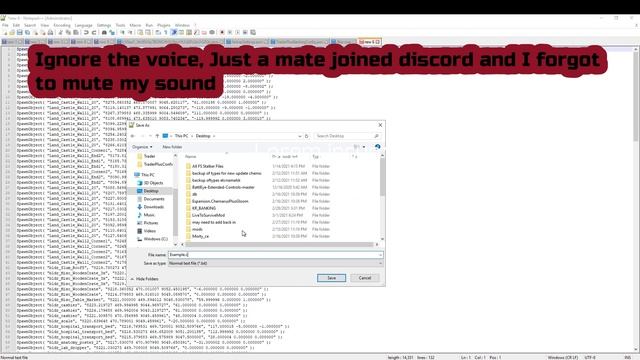Select the LiveToSurviveMod folder
This screenshot has height=360, width=640.
pos(209,215)
